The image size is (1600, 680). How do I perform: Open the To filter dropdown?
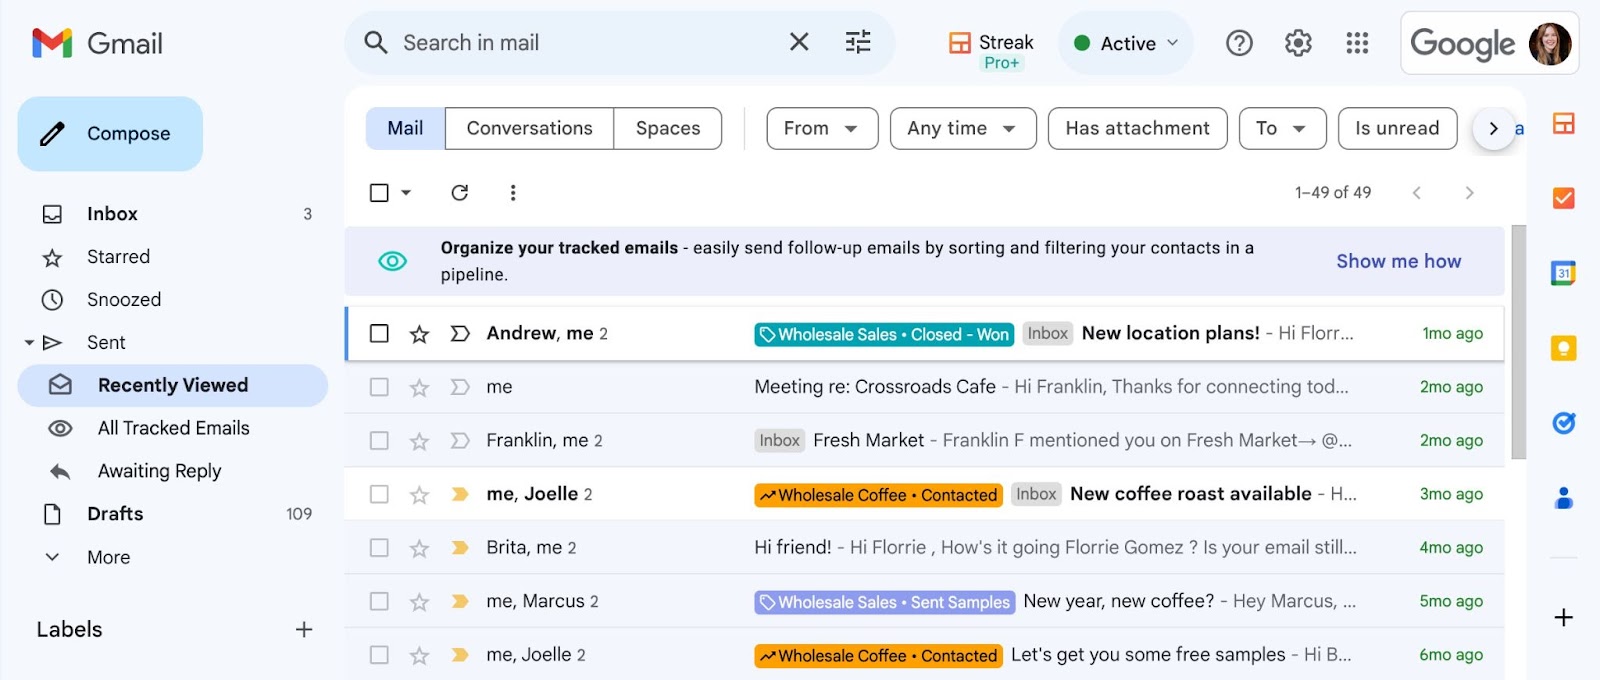[x=1283, y=128]
